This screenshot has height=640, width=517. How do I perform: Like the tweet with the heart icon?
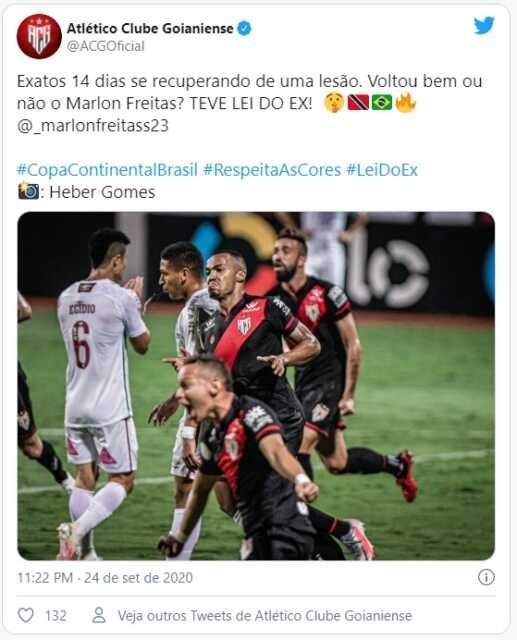(x=26, y=615)
